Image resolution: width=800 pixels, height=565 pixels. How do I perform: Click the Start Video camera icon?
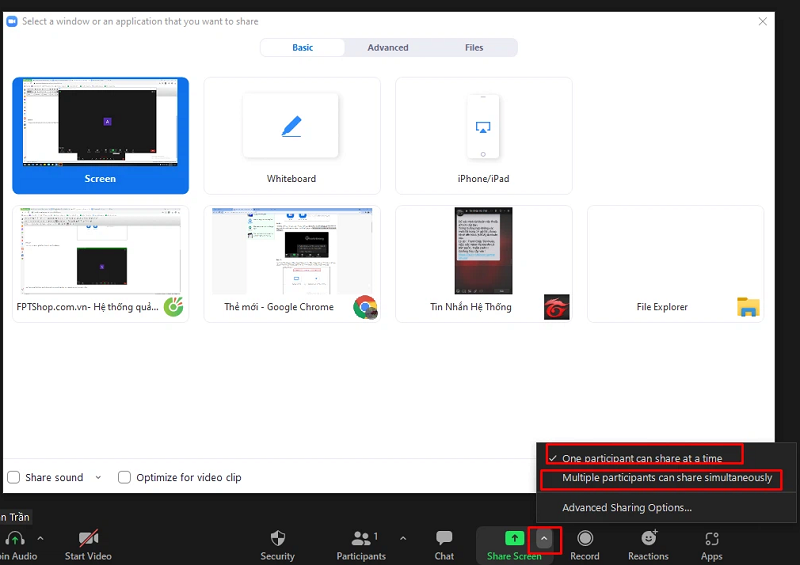coord(88,539)
